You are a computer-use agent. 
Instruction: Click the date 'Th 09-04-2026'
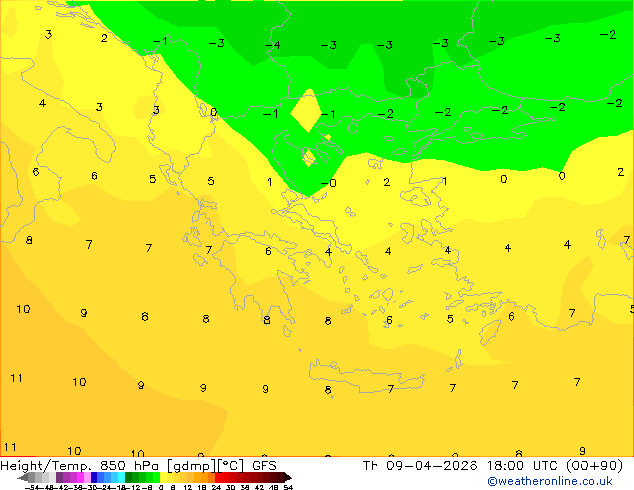(x=420, y=466)
